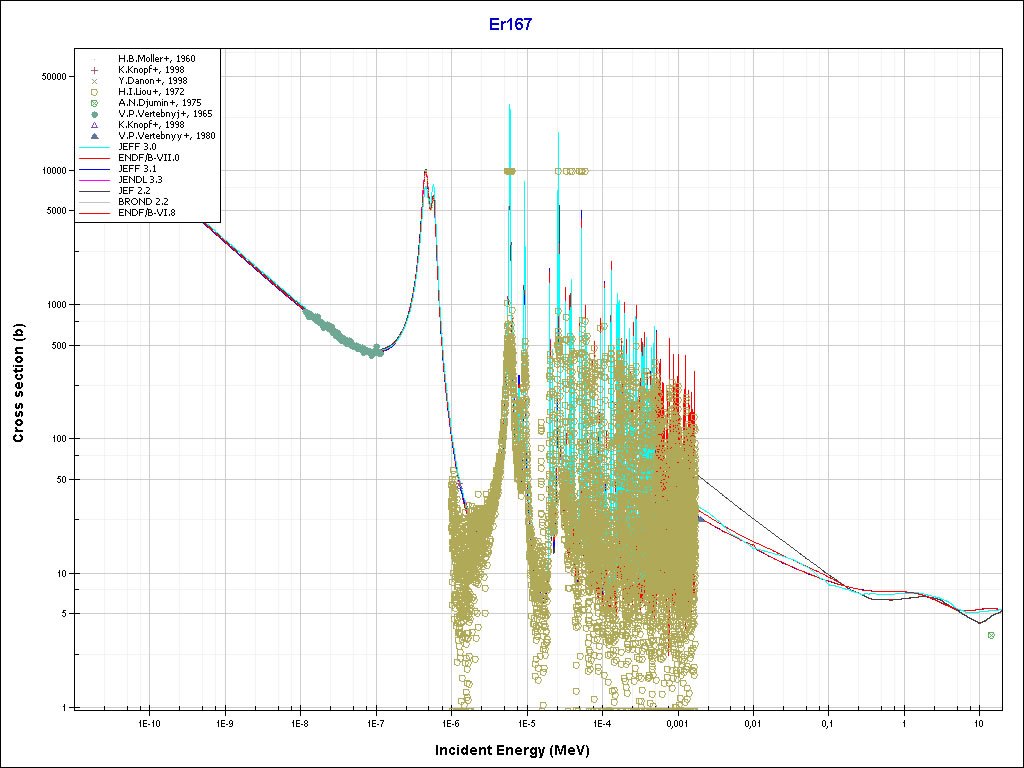Click the ENDF/B-VI.8 legend label

[x=148, y=213]
